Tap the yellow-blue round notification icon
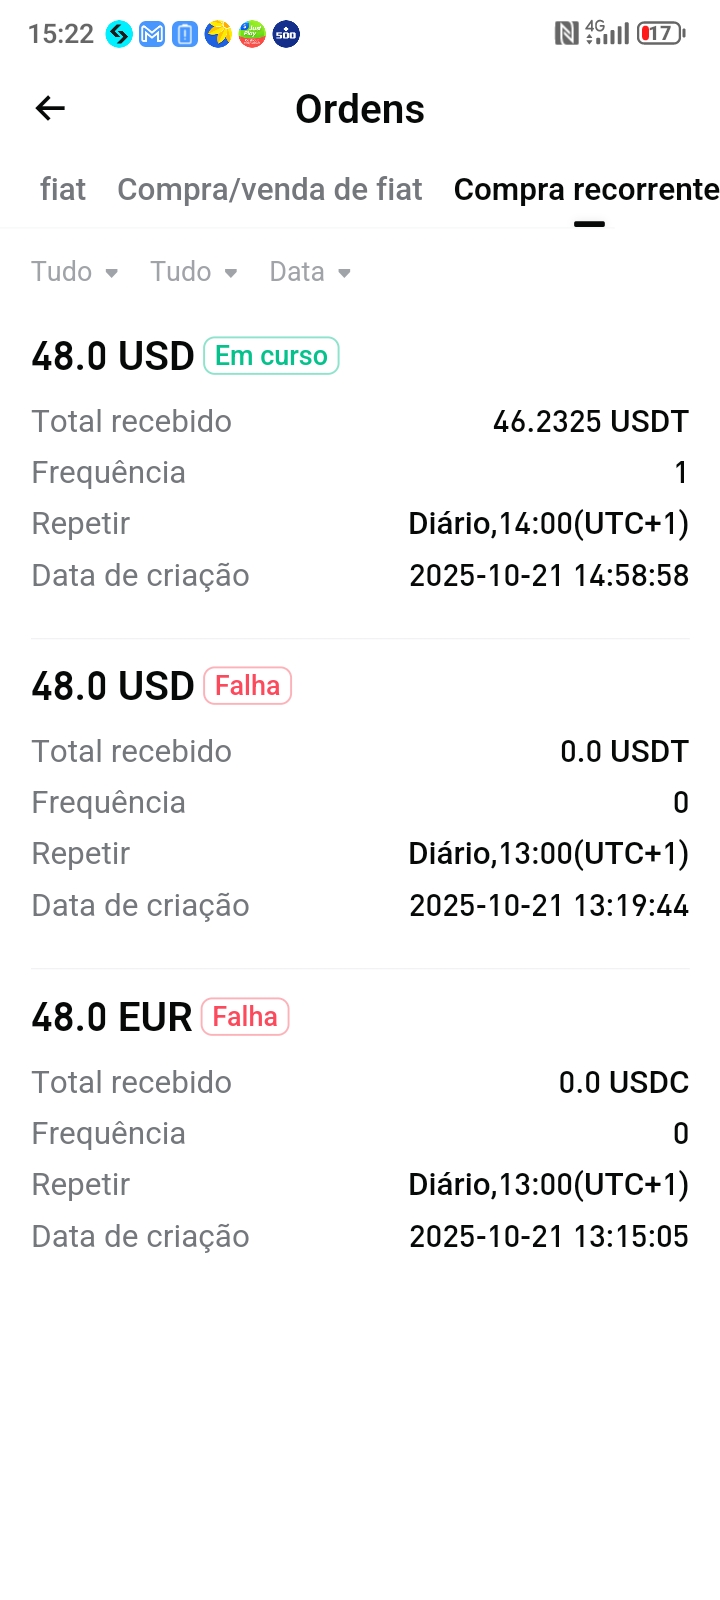This screenshot has height=1600, width=720. [x=218, y=34]
